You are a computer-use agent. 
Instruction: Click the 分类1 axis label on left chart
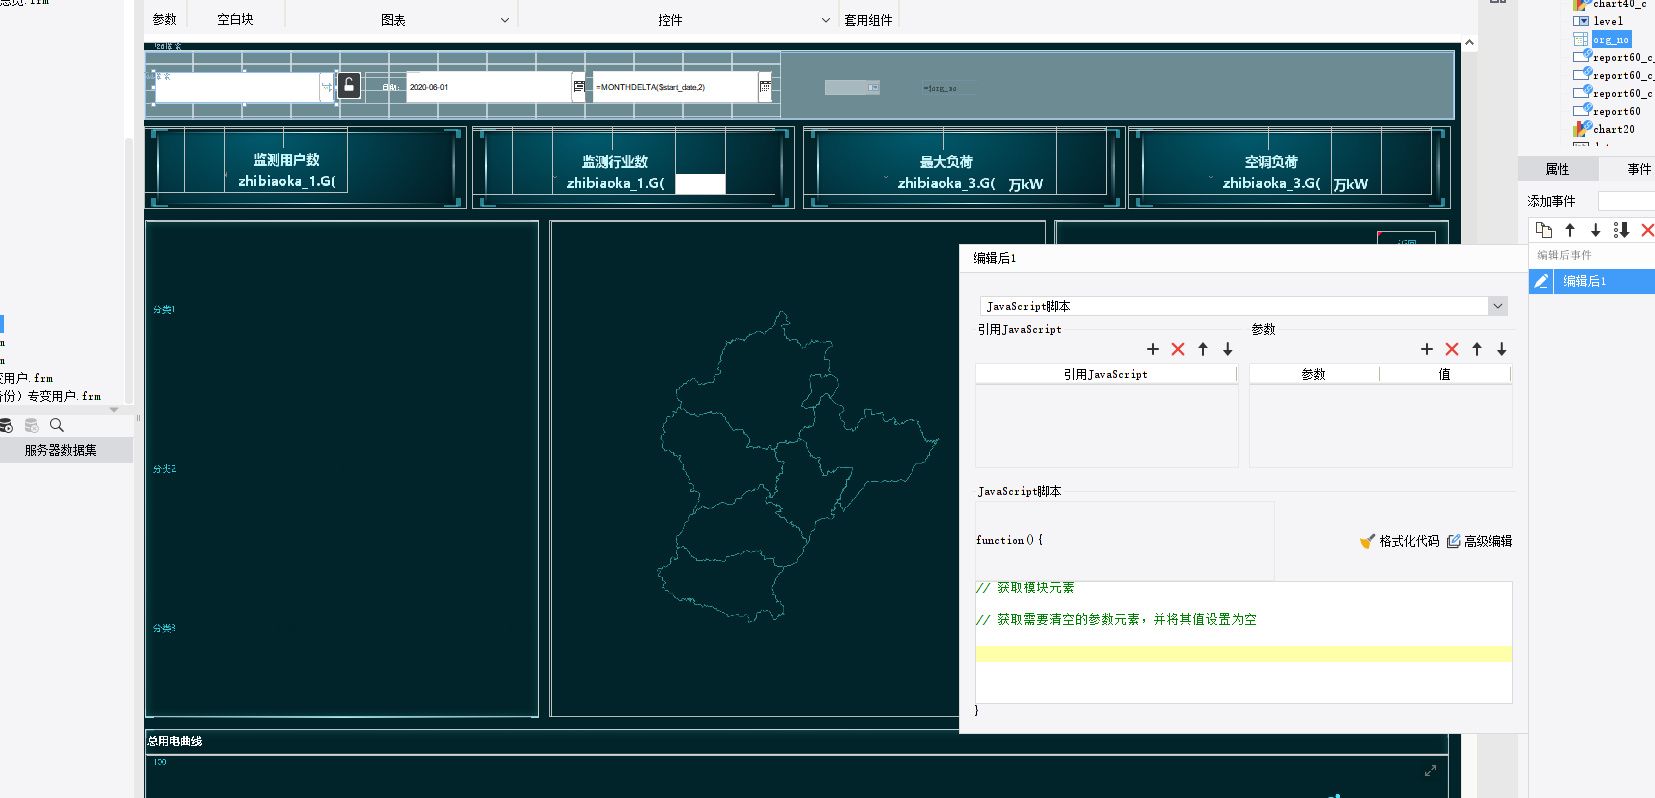(x=164, y=310)
